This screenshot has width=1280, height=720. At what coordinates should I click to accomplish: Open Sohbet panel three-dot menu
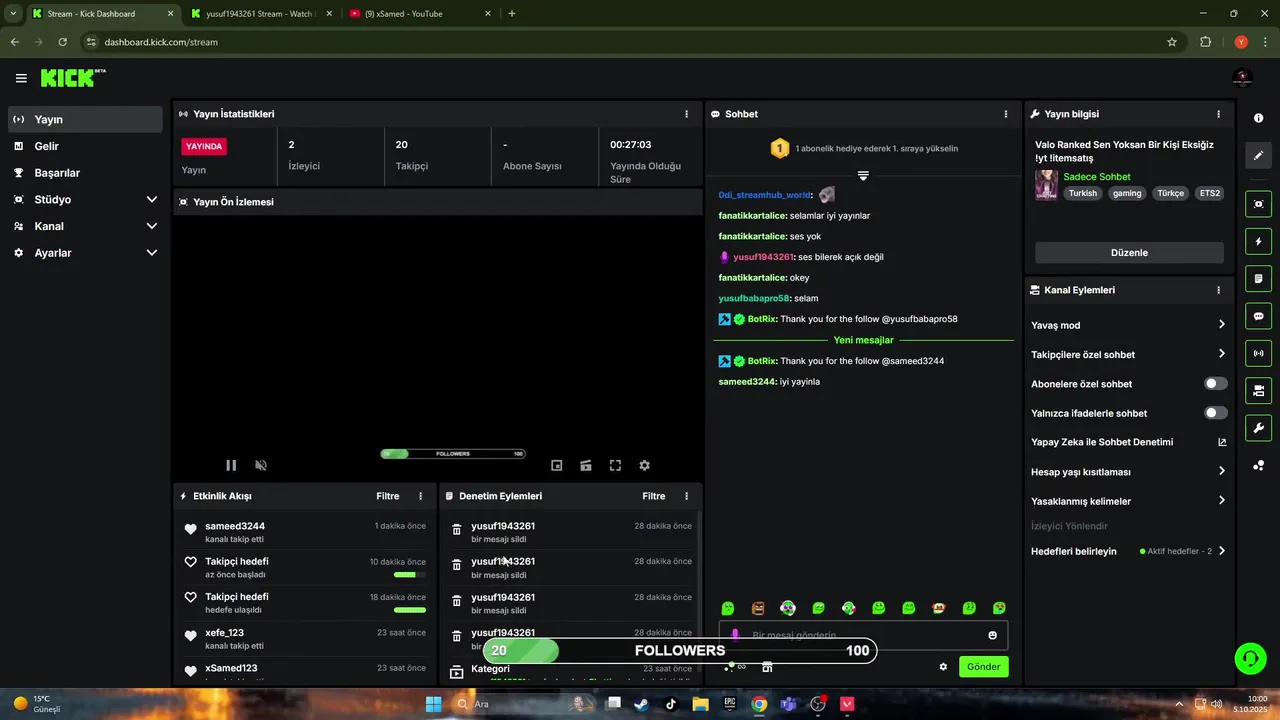[1005, 114]
